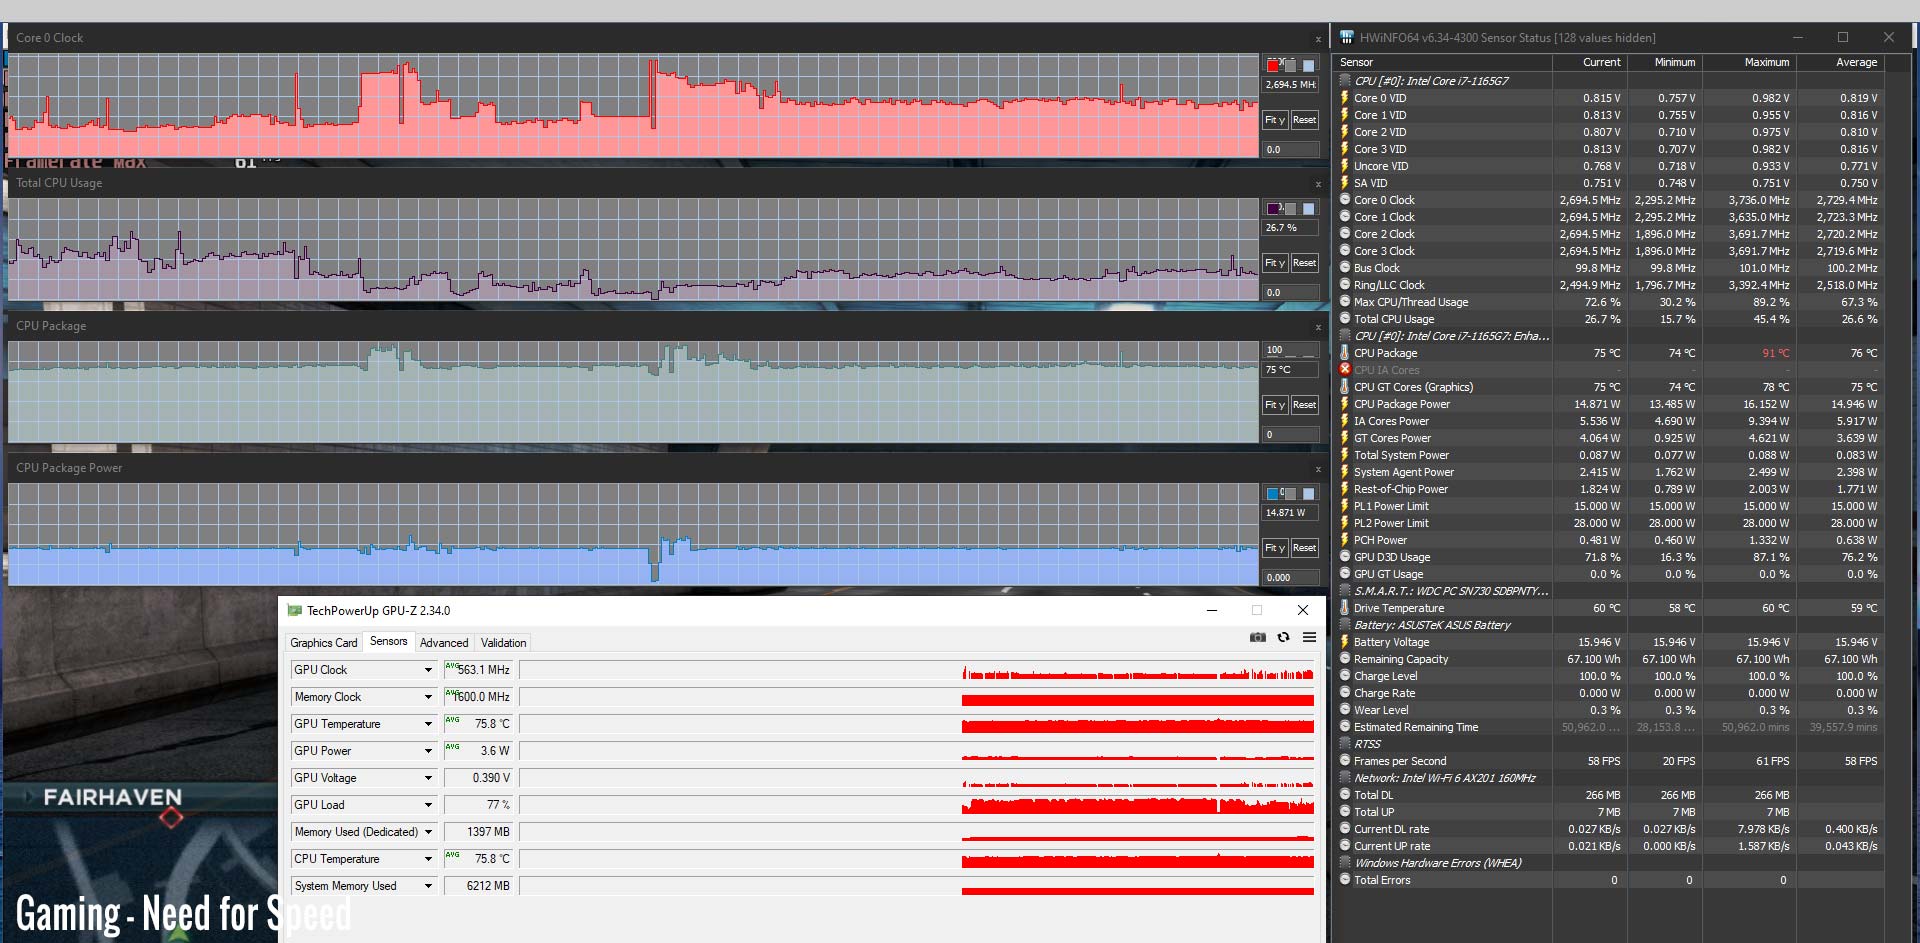Close the Core 0 Clock graph panel
The width and height of the screenshot is (1920, 943).
(x=1318, y=39)
